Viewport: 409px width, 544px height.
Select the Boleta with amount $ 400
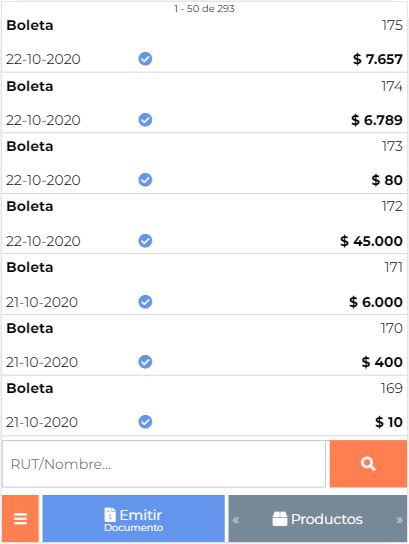click(x=204, y=345)
